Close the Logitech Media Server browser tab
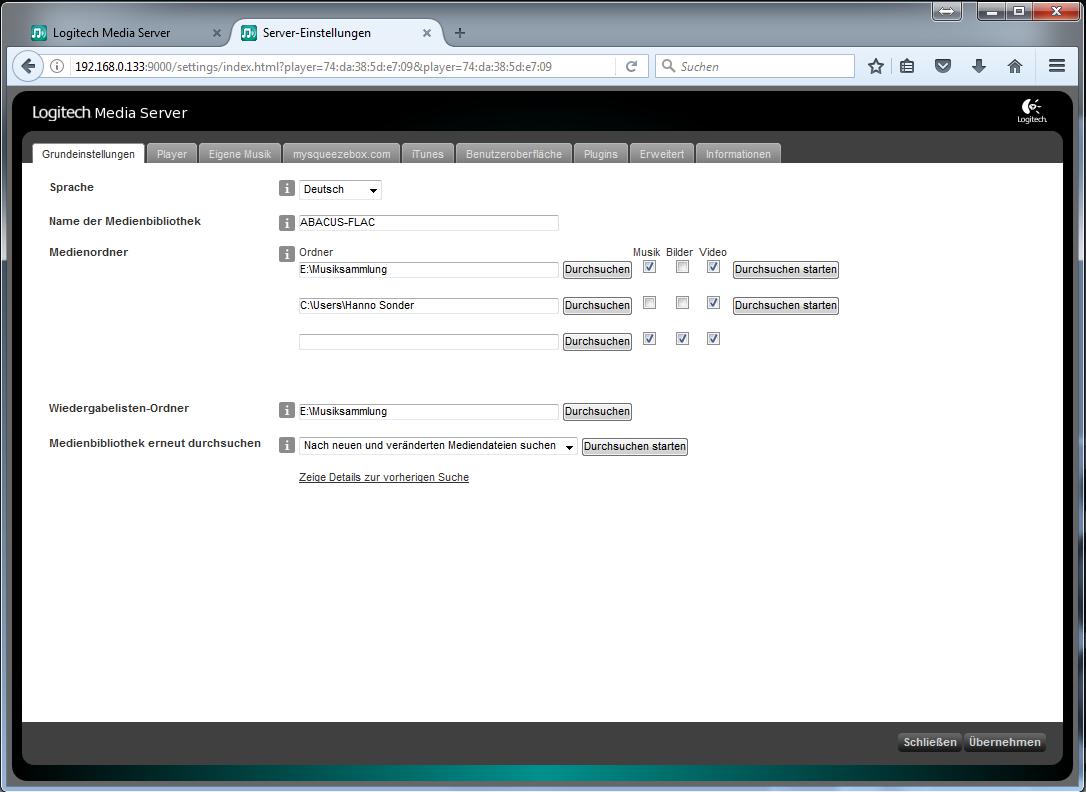This screenshot has height=792, width=1086. tap(216, 33)
